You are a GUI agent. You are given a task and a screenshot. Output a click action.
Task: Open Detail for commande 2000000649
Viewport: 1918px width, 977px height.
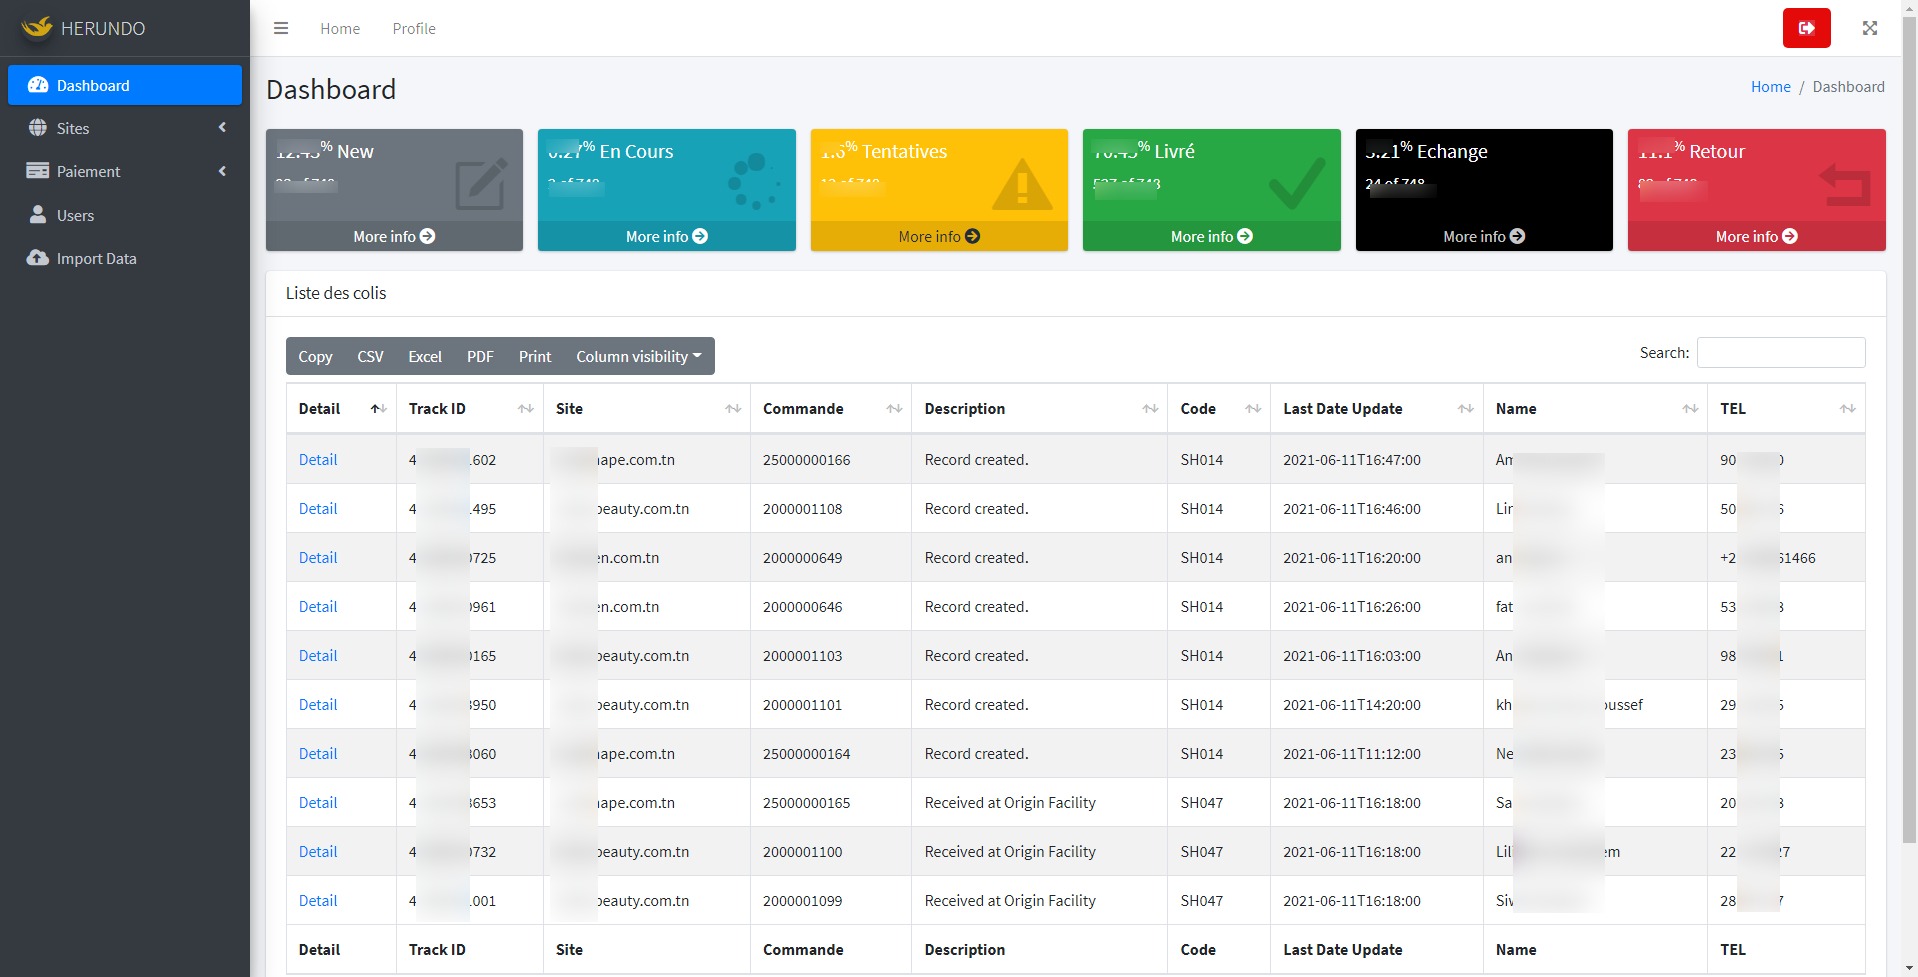click(318, 557)
